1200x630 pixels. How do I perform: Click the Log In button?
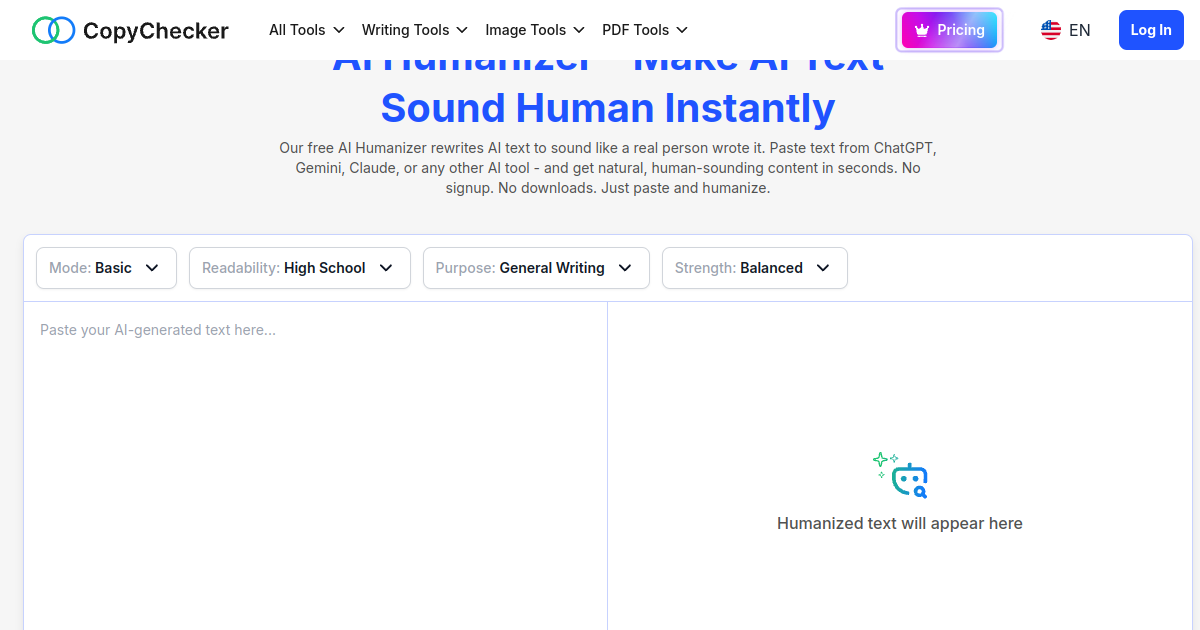(1151, 30)
